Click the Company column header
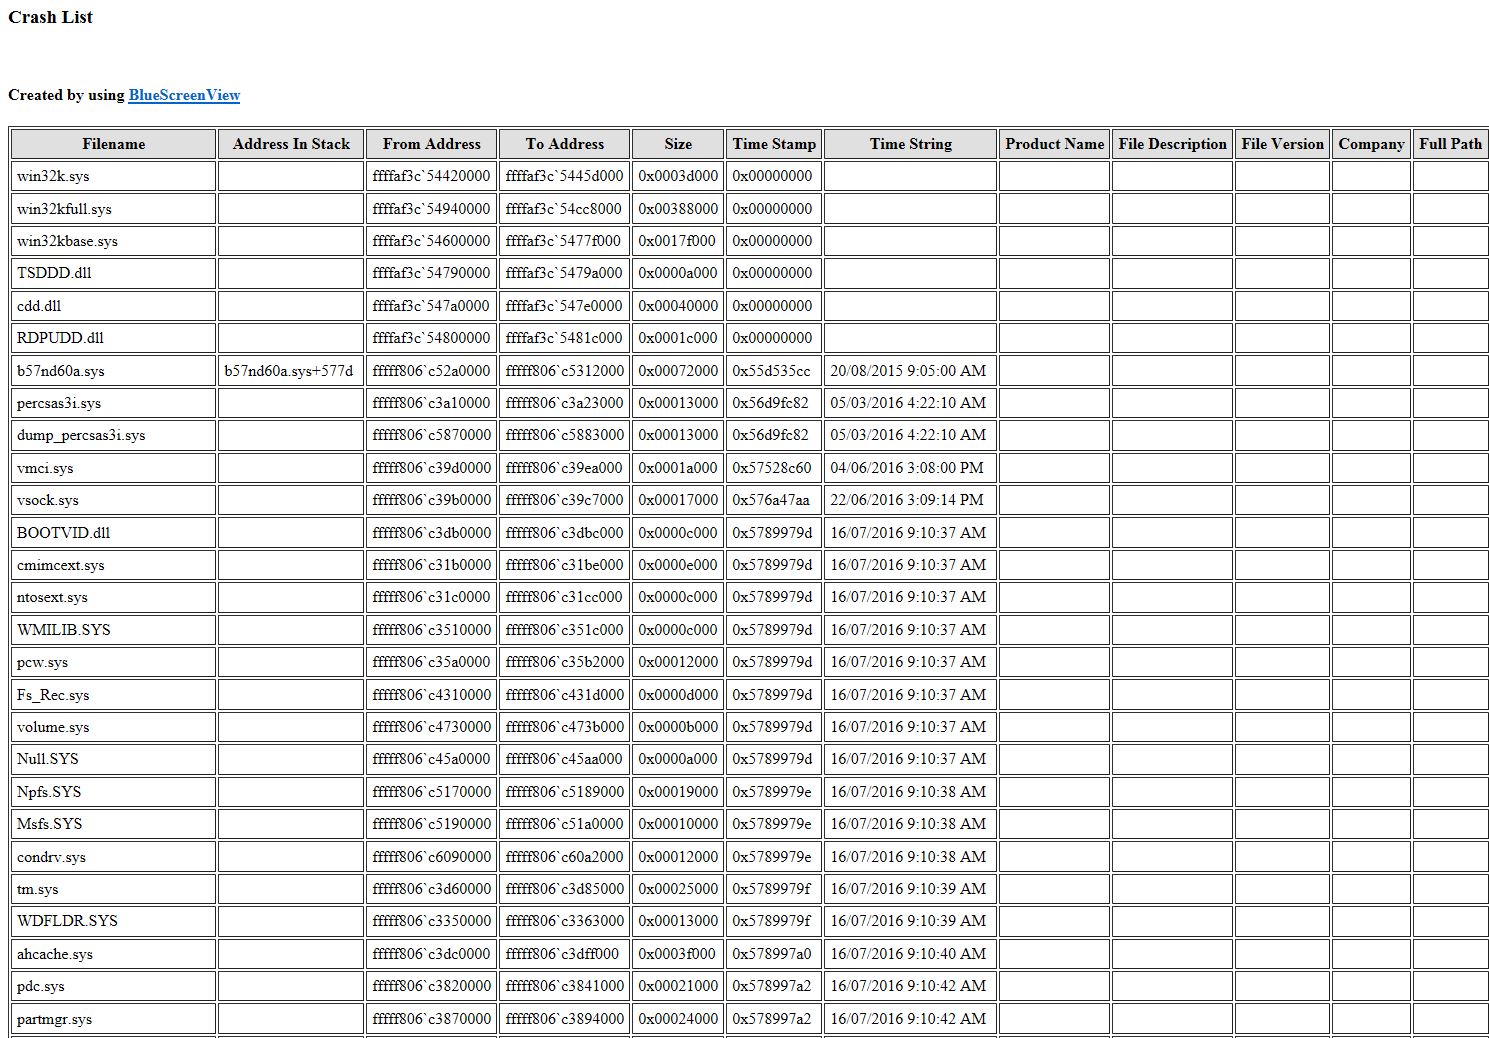Screen dimensions: 1489x1038 point(1371,144)
